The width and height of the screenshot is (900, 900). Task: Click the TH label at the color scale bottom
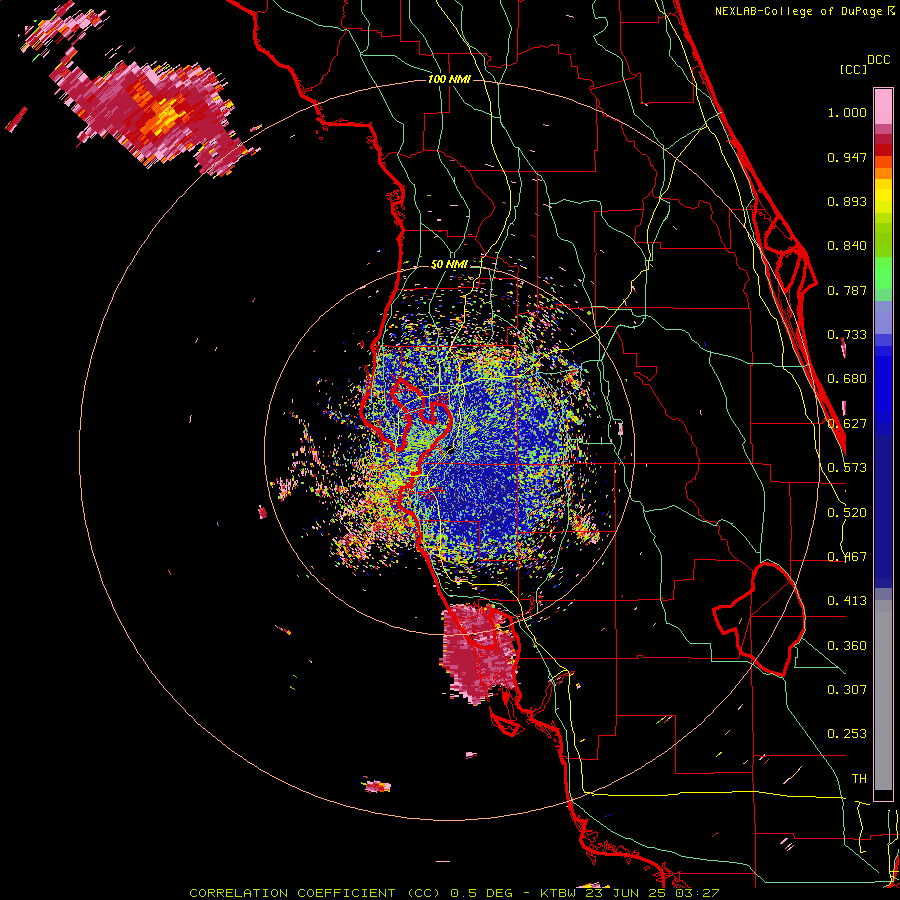point(859,778)
